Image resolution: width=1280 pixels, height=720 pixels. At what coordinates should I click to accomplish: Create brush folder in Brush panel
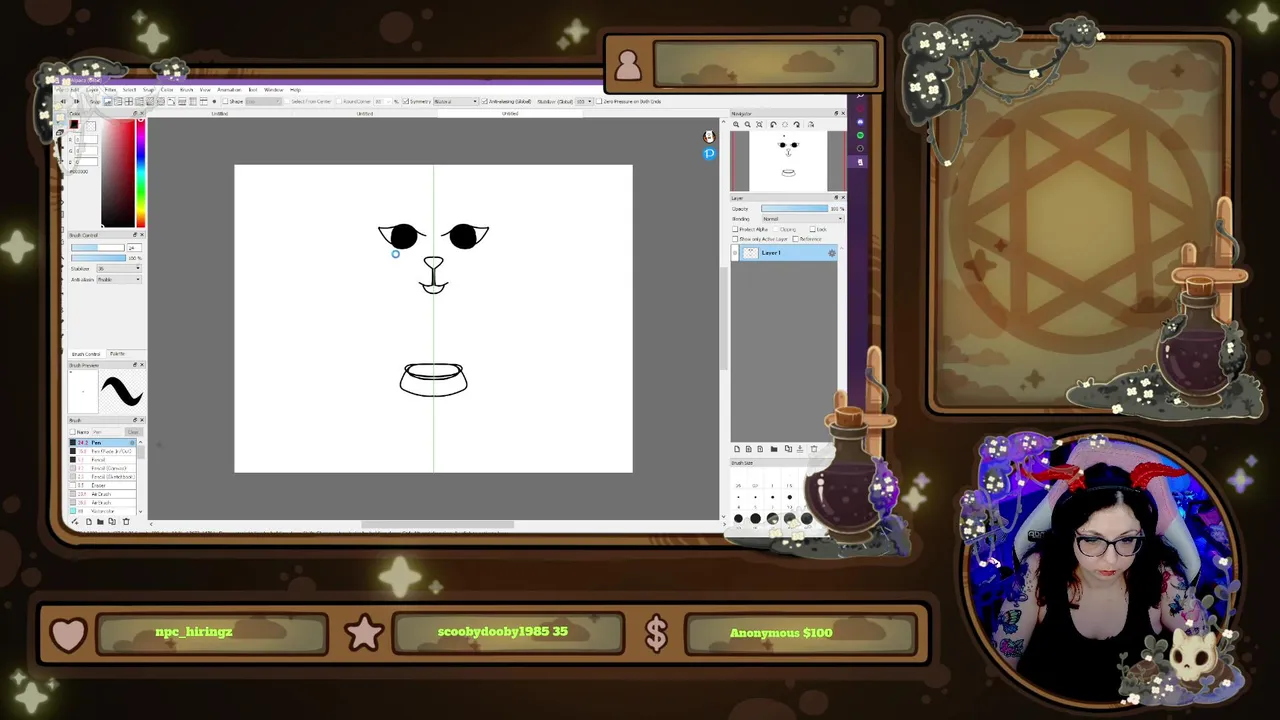coord(100,521)
